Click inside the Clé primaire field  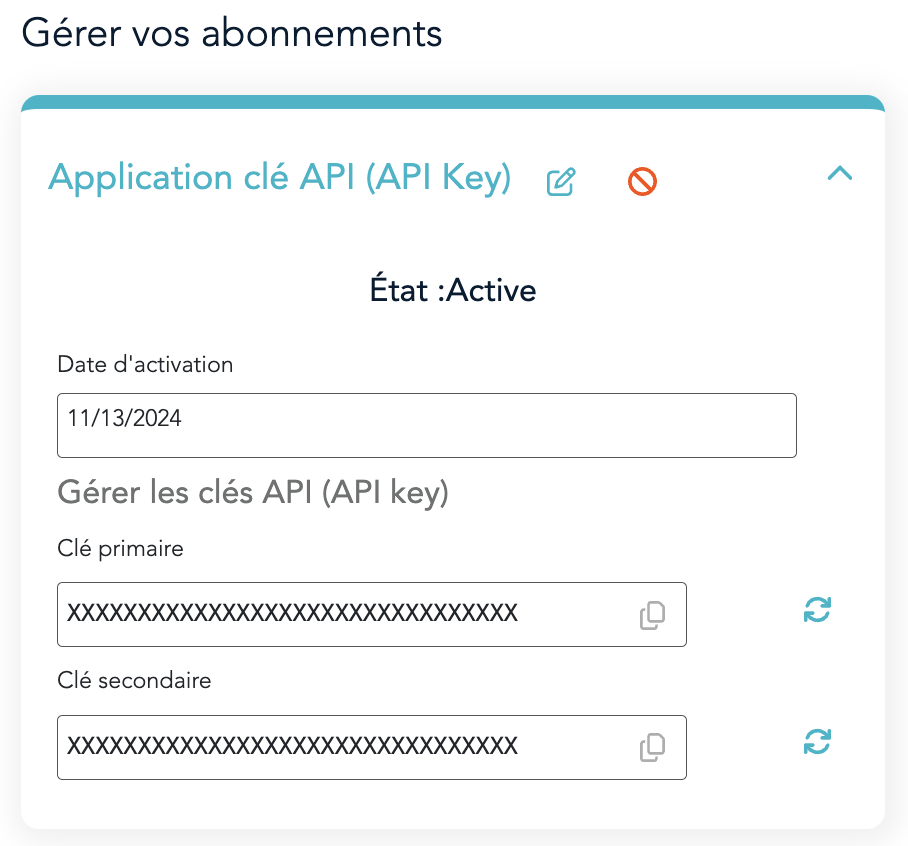pos(340,614)
